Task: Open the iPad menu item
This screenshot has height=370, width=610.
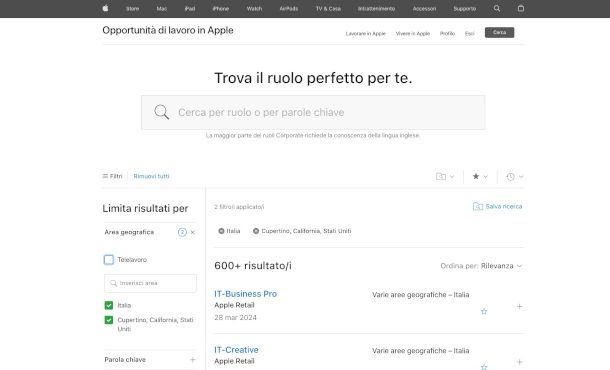Action: pyautogui.click(x=190, y=9)
